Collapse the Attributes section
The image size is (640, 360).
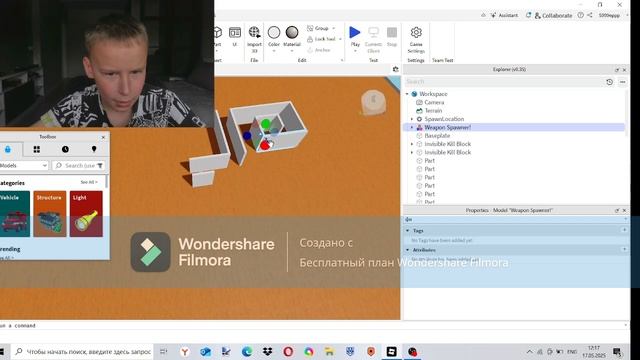coord(407,250)
